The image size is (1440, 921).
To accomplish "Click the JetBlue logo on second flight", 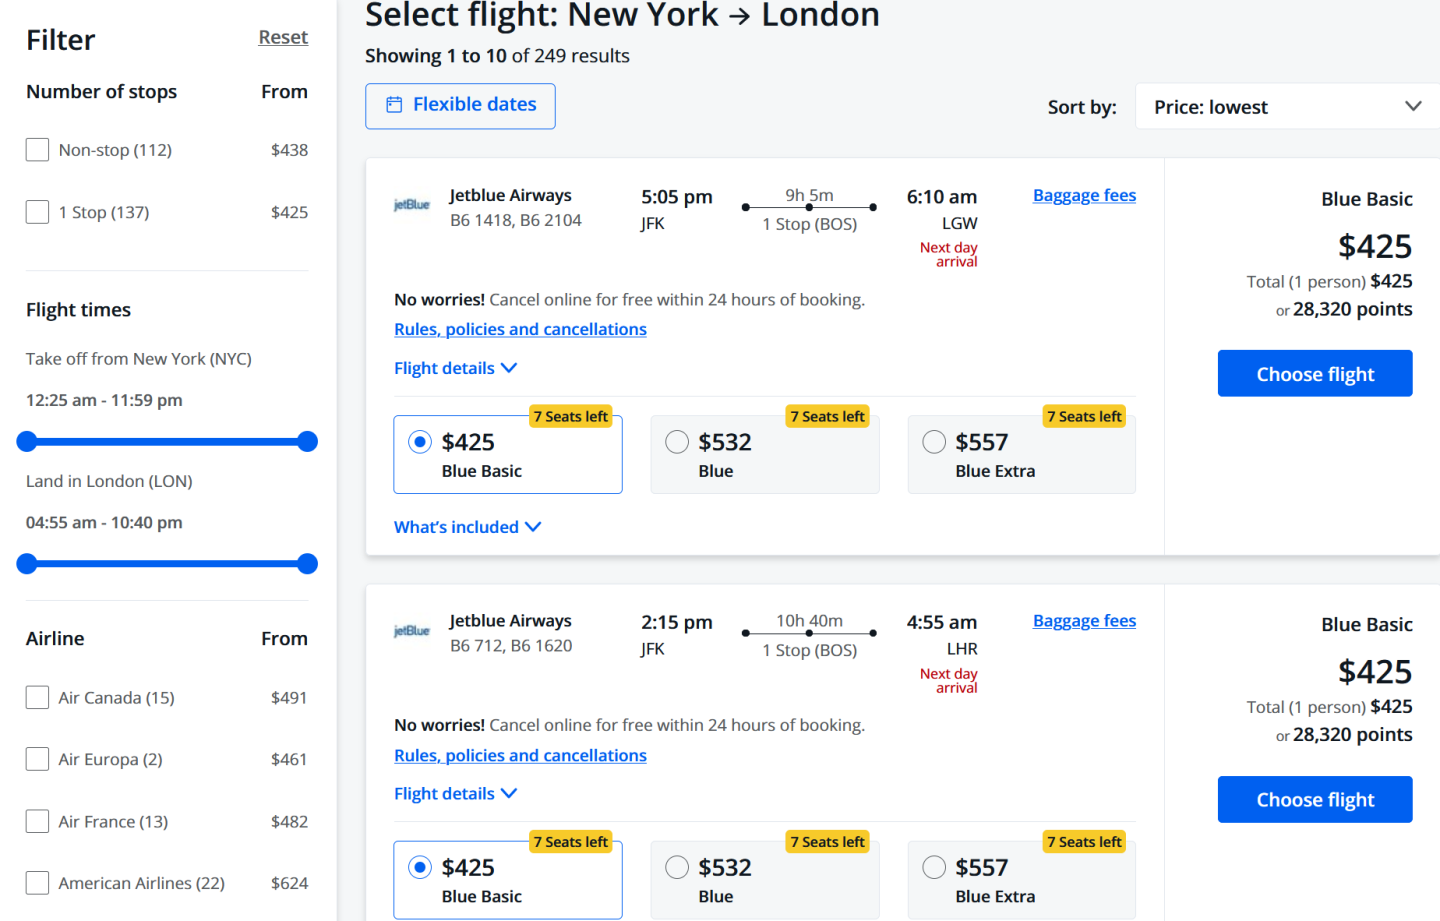I will [x=411, y=631].
